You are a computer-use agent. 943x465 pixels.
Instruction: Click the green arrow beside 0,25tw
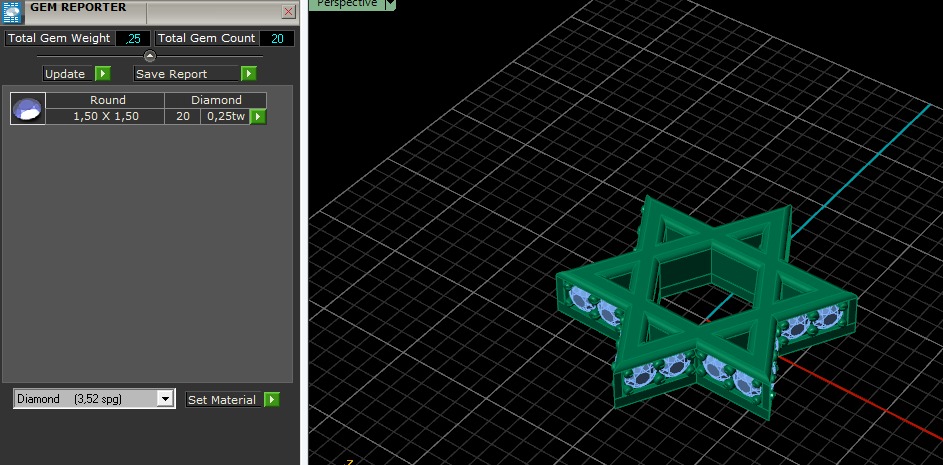(x=258, y=117)
